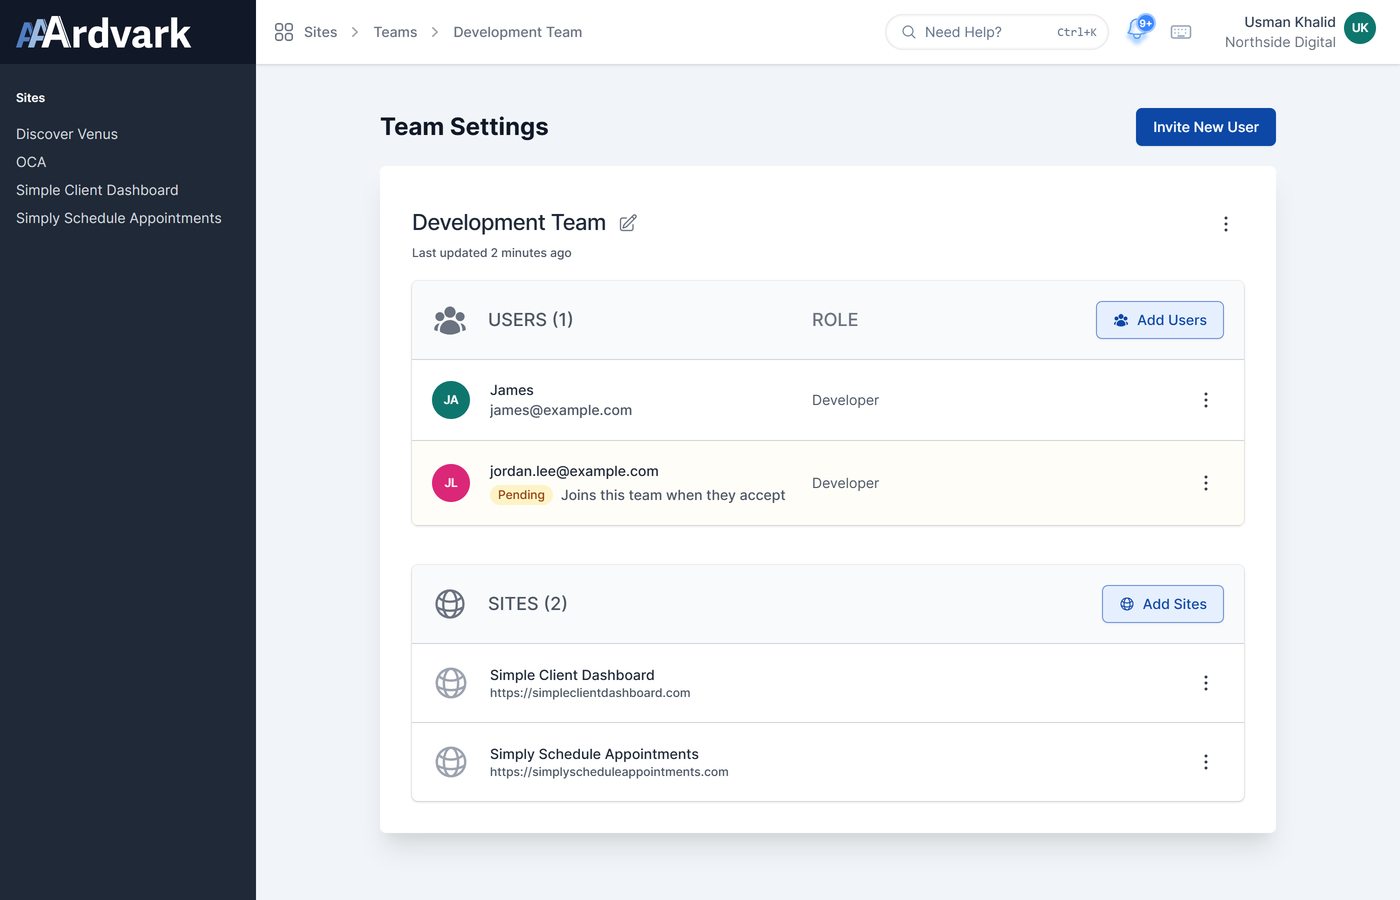Click the AArdvark logo
1400x900 pixels.
pyautogui.click(x=104, y=33)
